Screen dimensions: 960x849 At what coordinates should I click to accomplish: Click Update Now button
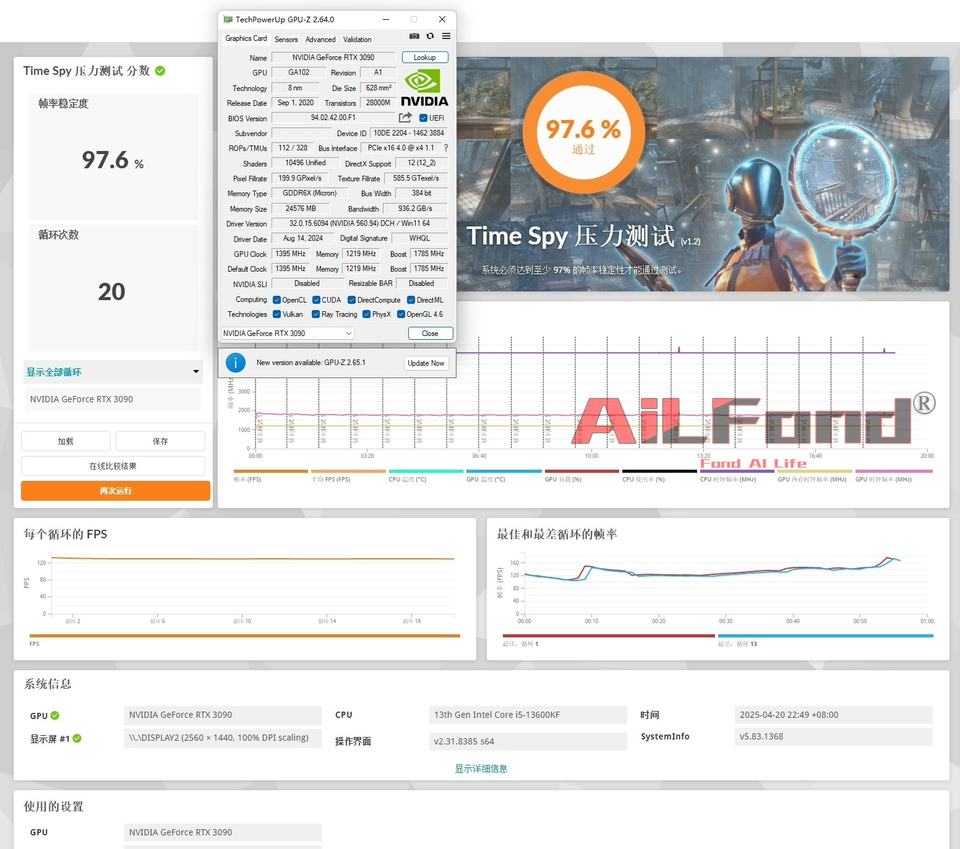click(x=426, y=363)
